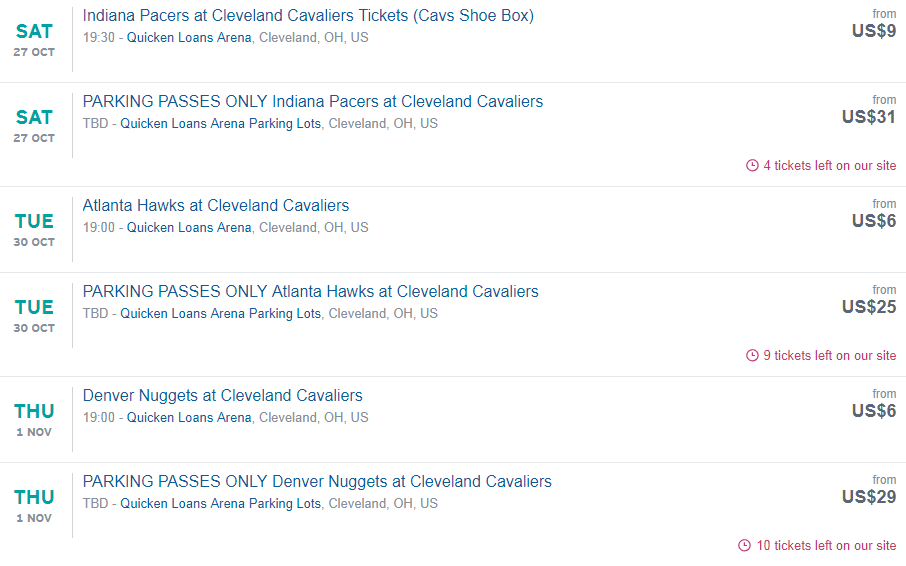This screenshot has height=566, width=906.
Task: Click Quicken Loans Arena venue for Pacers game
Action: point(189,38)
